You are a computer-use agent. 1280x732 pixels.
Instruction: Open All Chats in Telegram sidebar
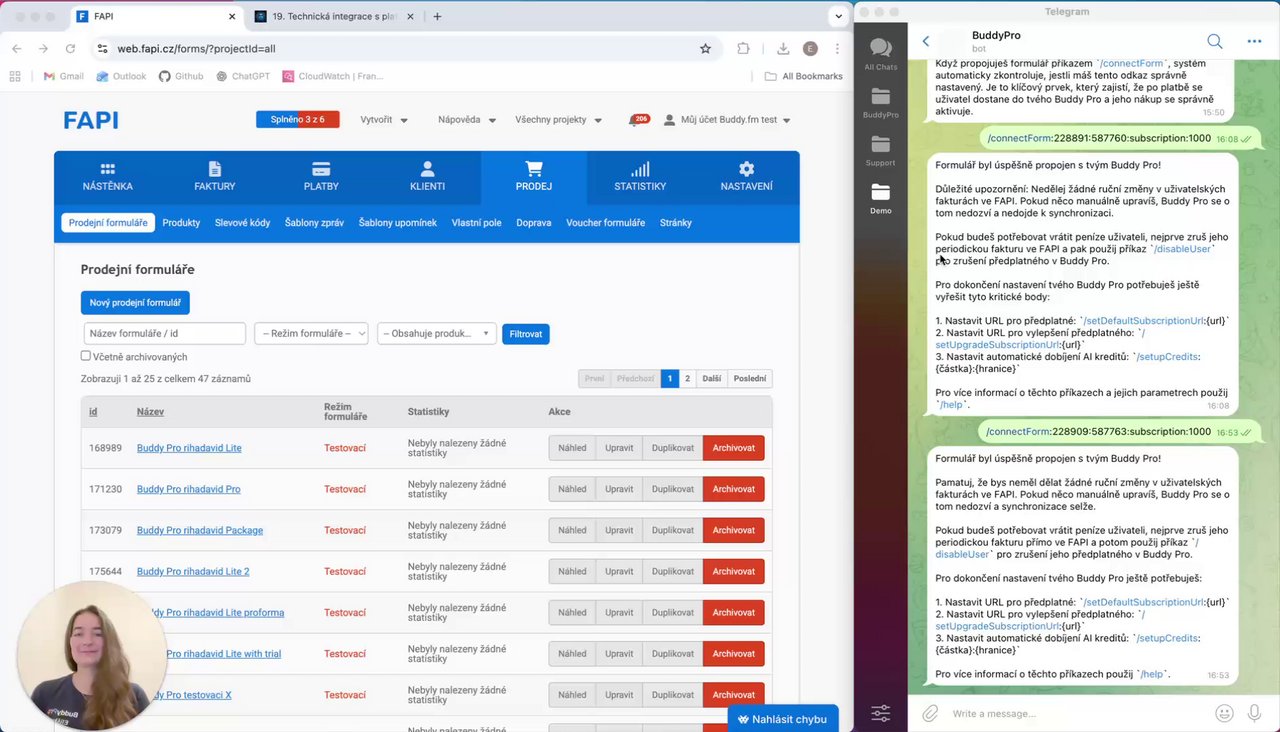coord(881,54)
